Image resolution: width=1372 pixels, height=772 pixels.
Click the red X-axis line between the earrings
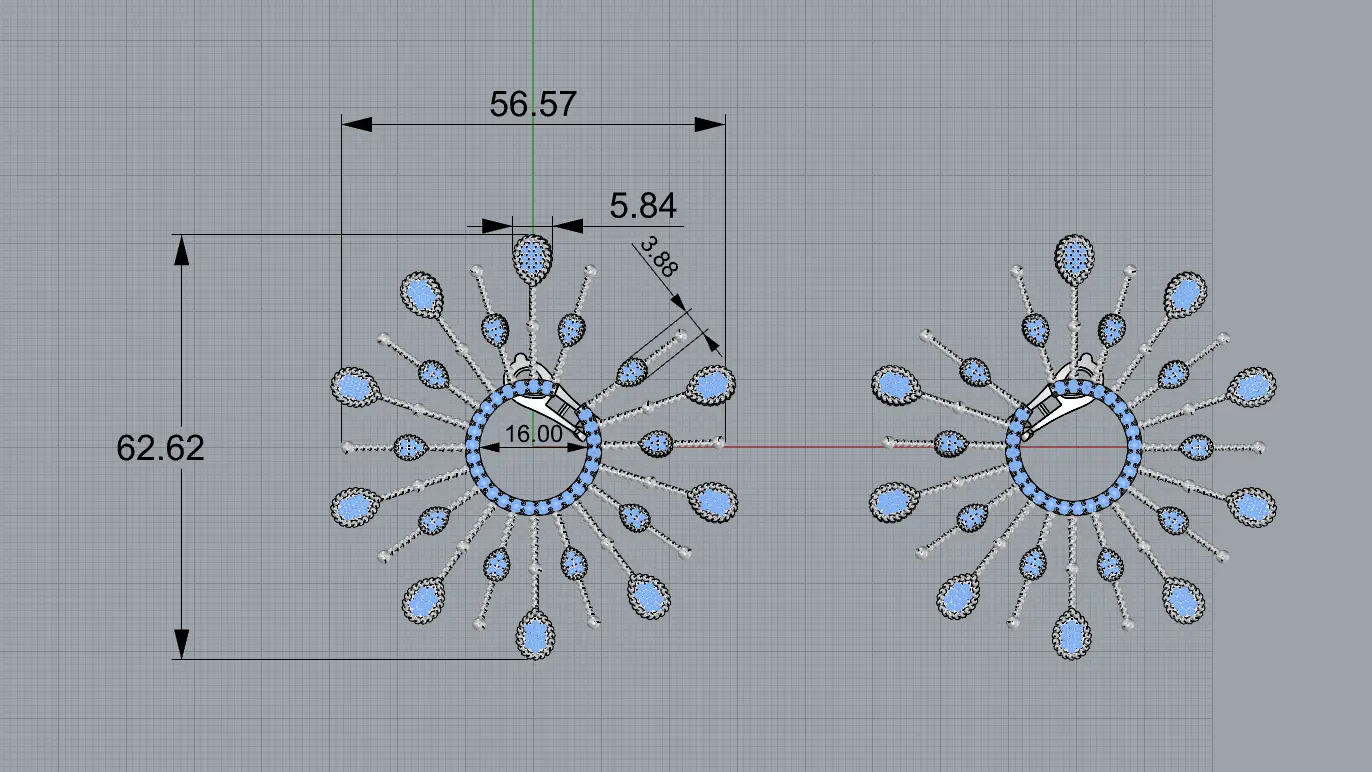tap(800, 446)
